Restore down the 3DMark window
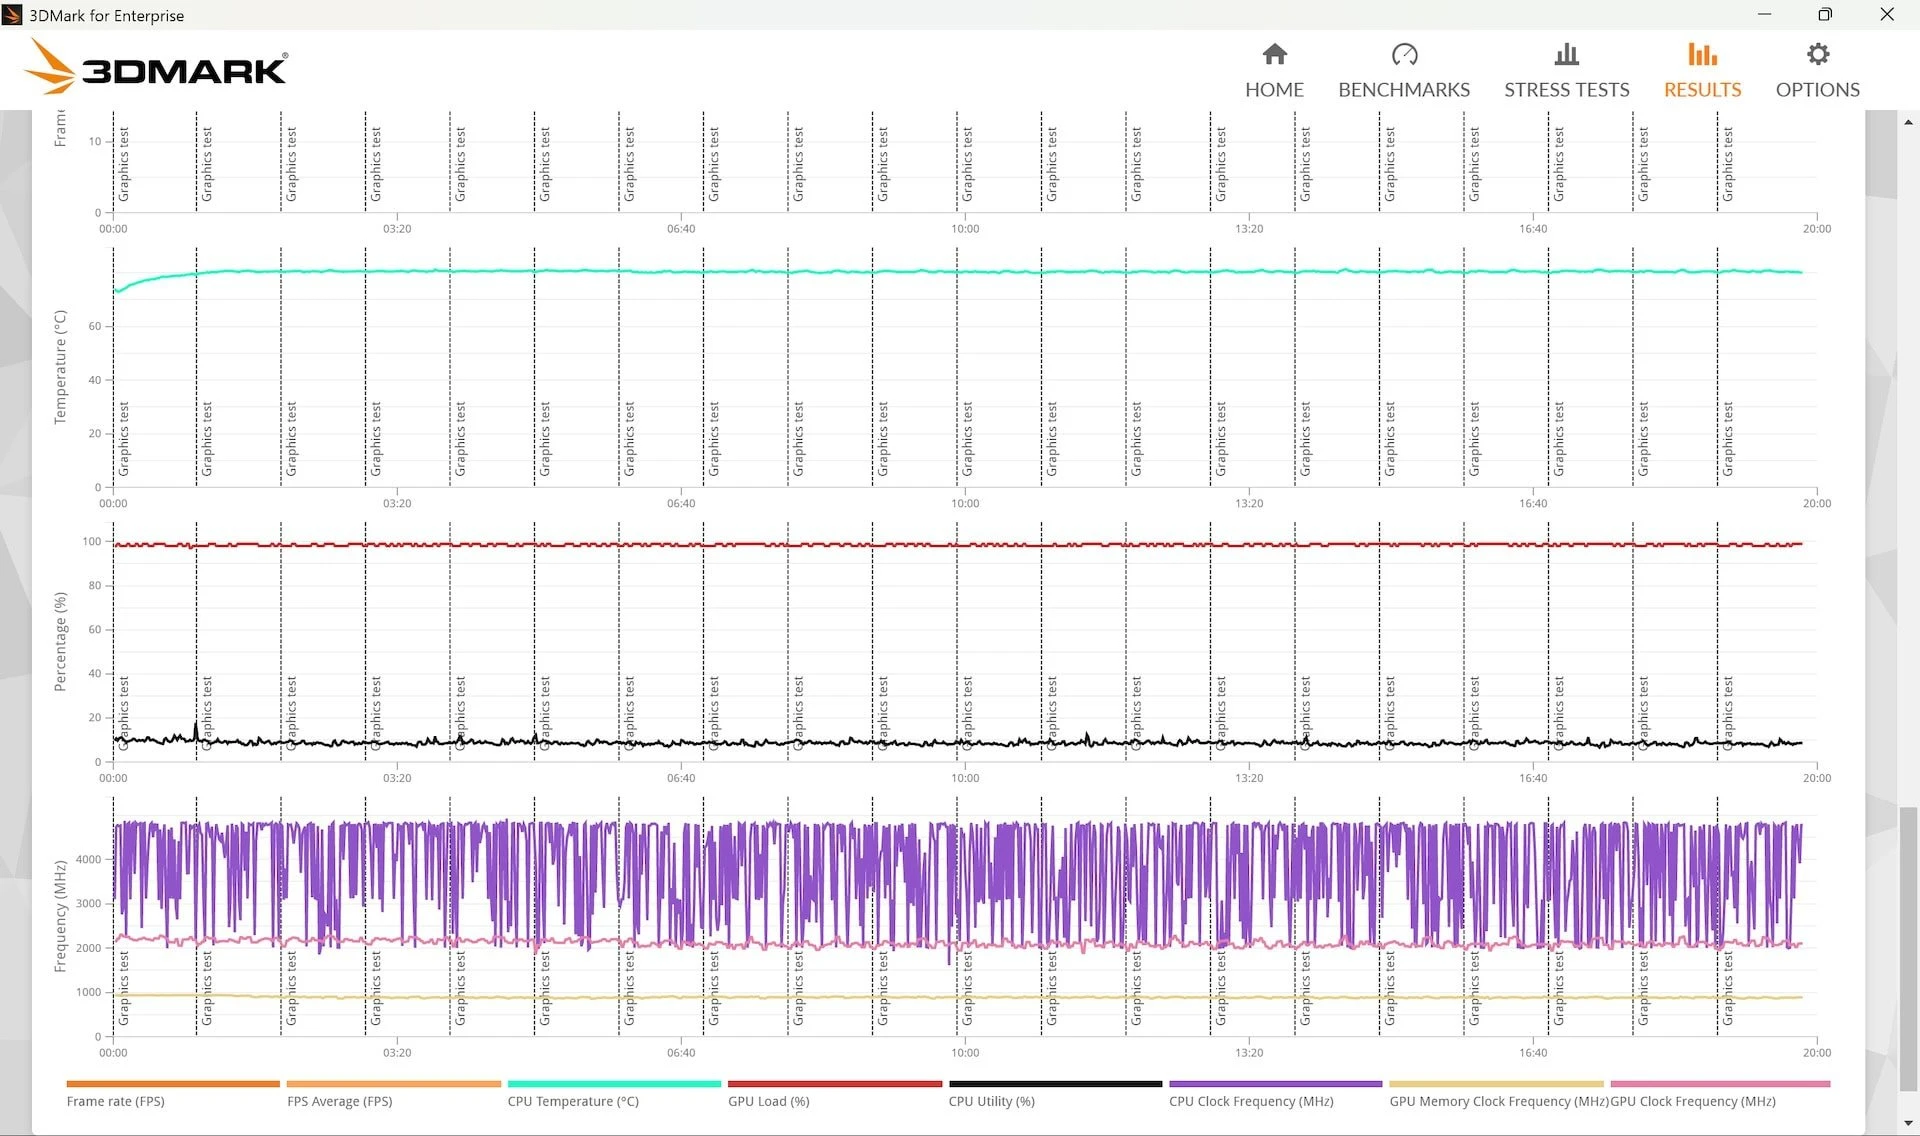Screen dimensions: 1920x1136 [x=1825, y=14]
